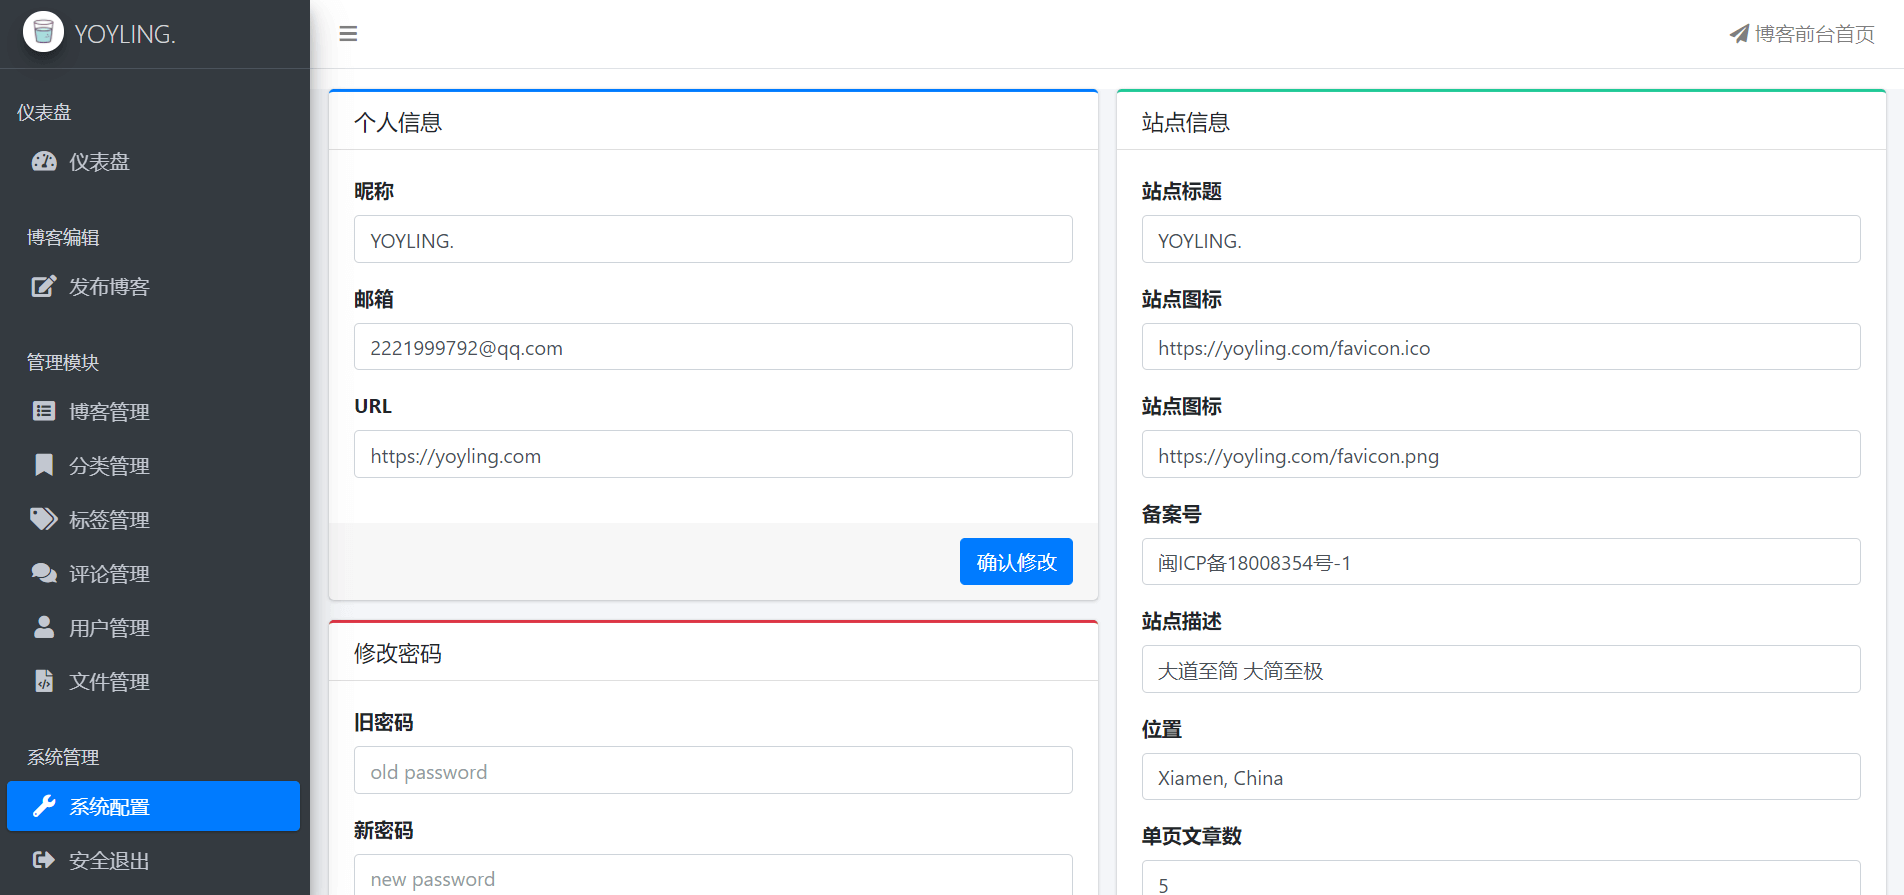
Task: Focus the 昵称 input field
Action: click(x=713, y=239)
